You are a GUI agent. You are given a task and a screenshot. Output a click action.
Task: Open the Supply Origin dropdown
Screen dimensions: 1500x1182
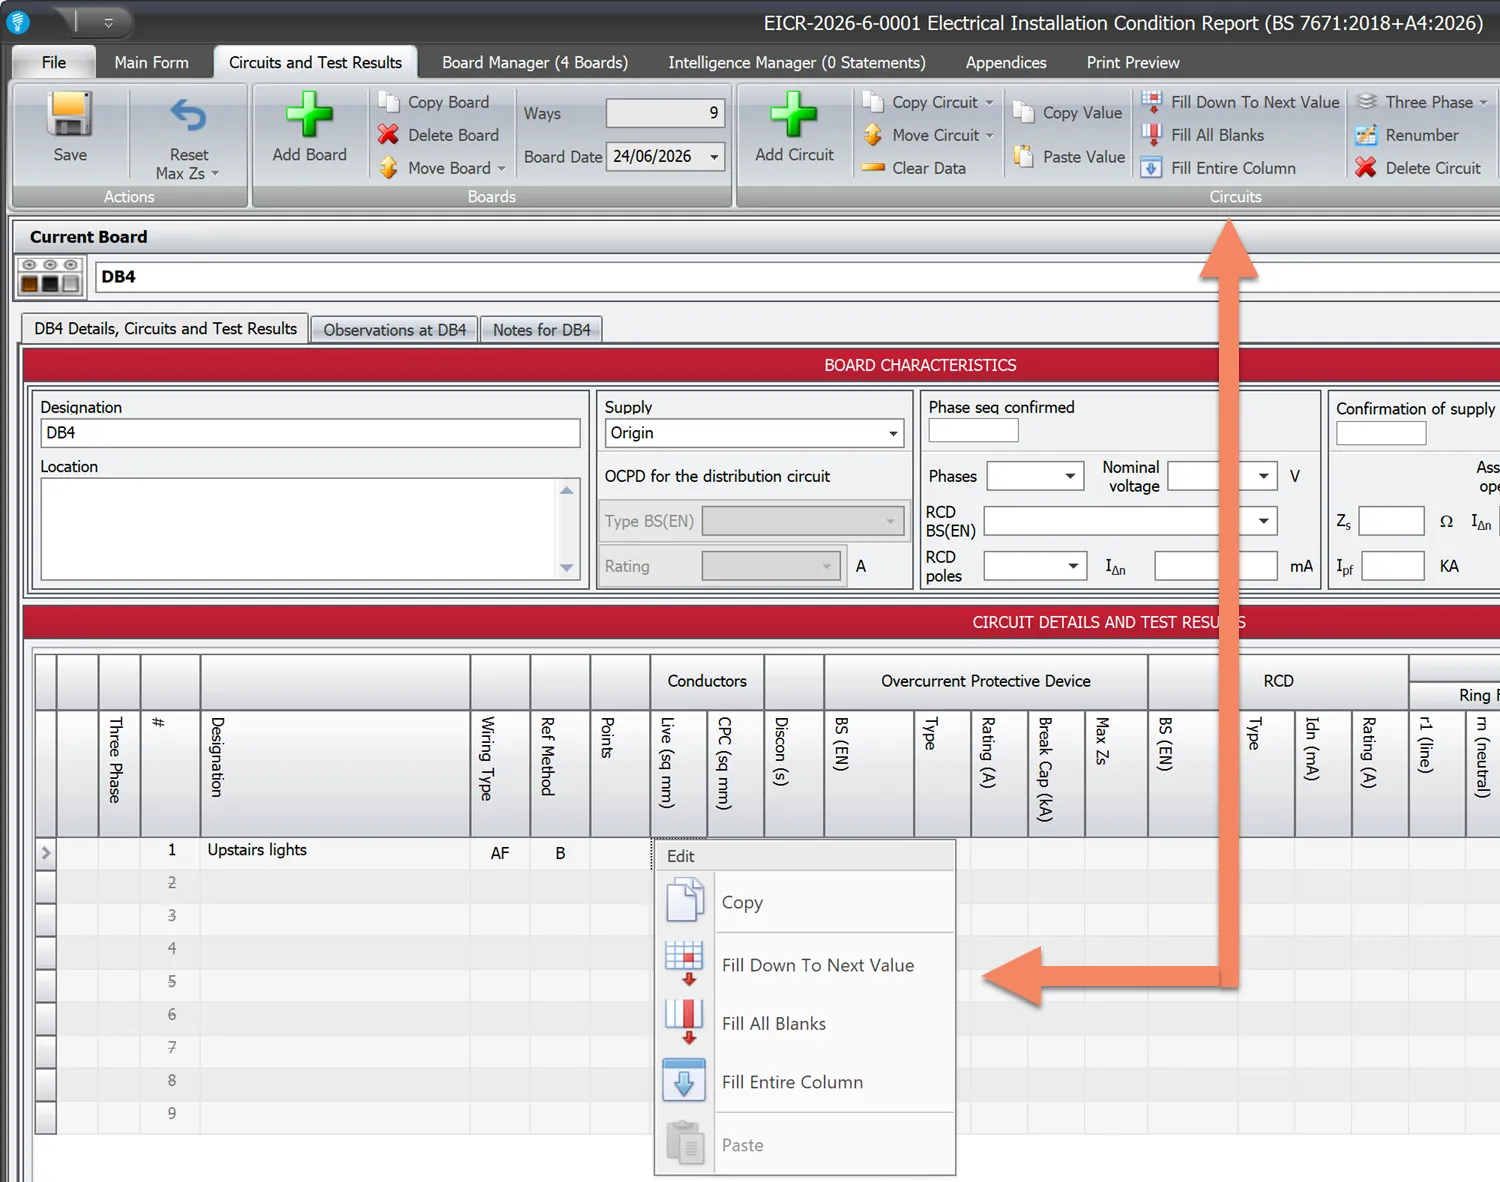tap(893, 433)
